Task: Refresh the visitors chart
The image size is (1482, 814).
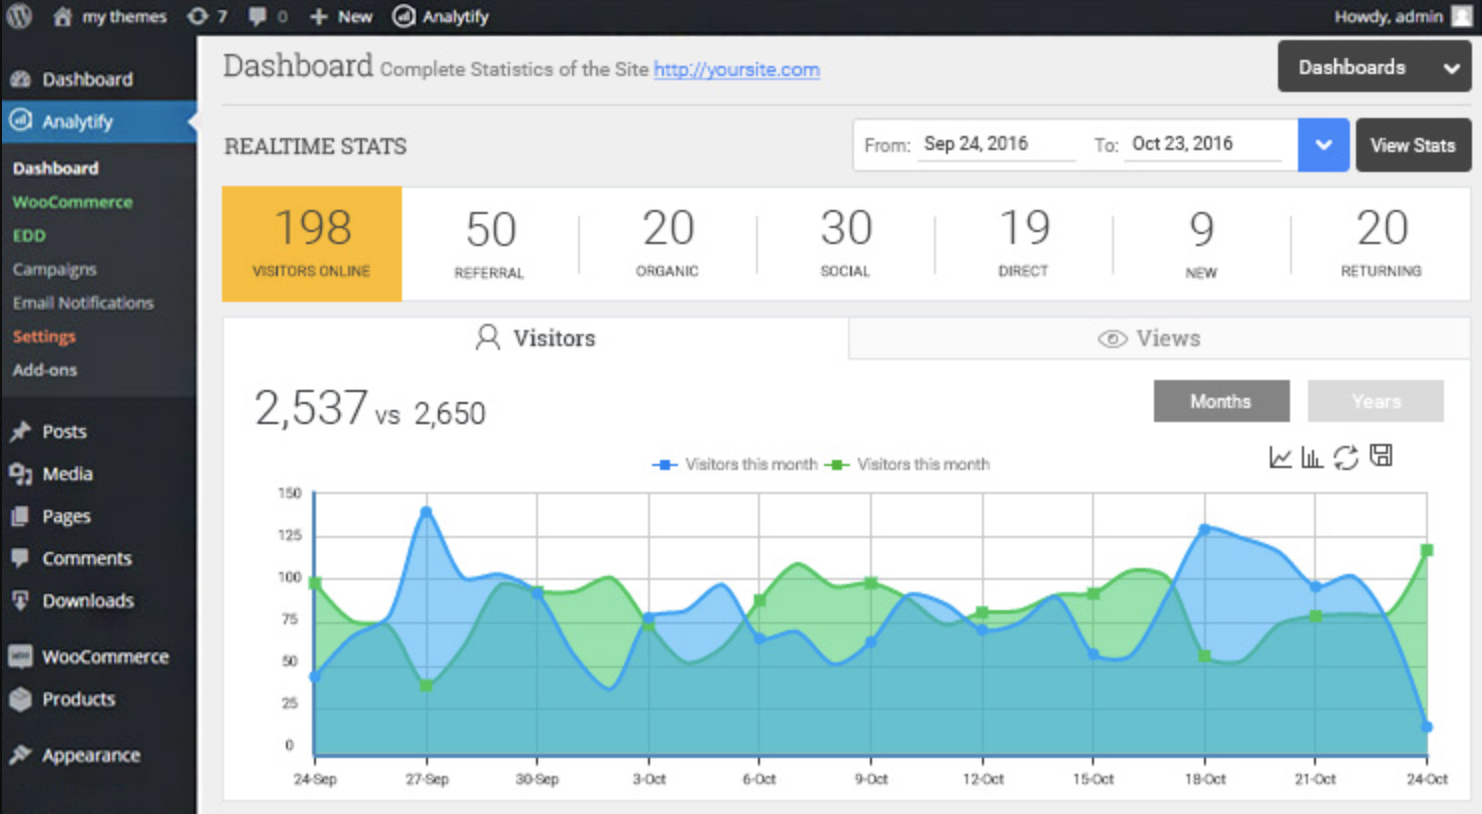Action: 1346,456
